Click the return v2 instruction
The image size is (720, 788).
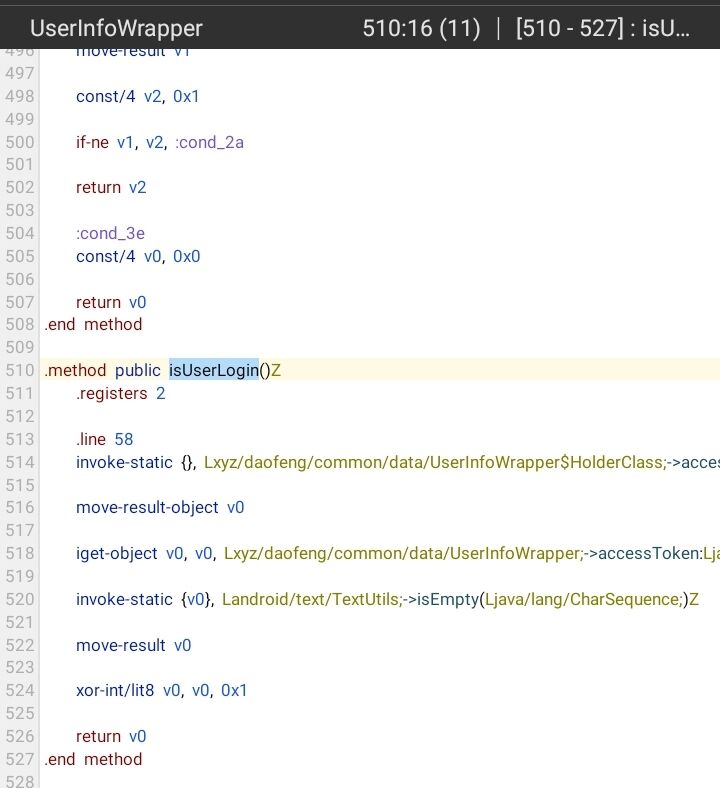(x=111, y=187)
